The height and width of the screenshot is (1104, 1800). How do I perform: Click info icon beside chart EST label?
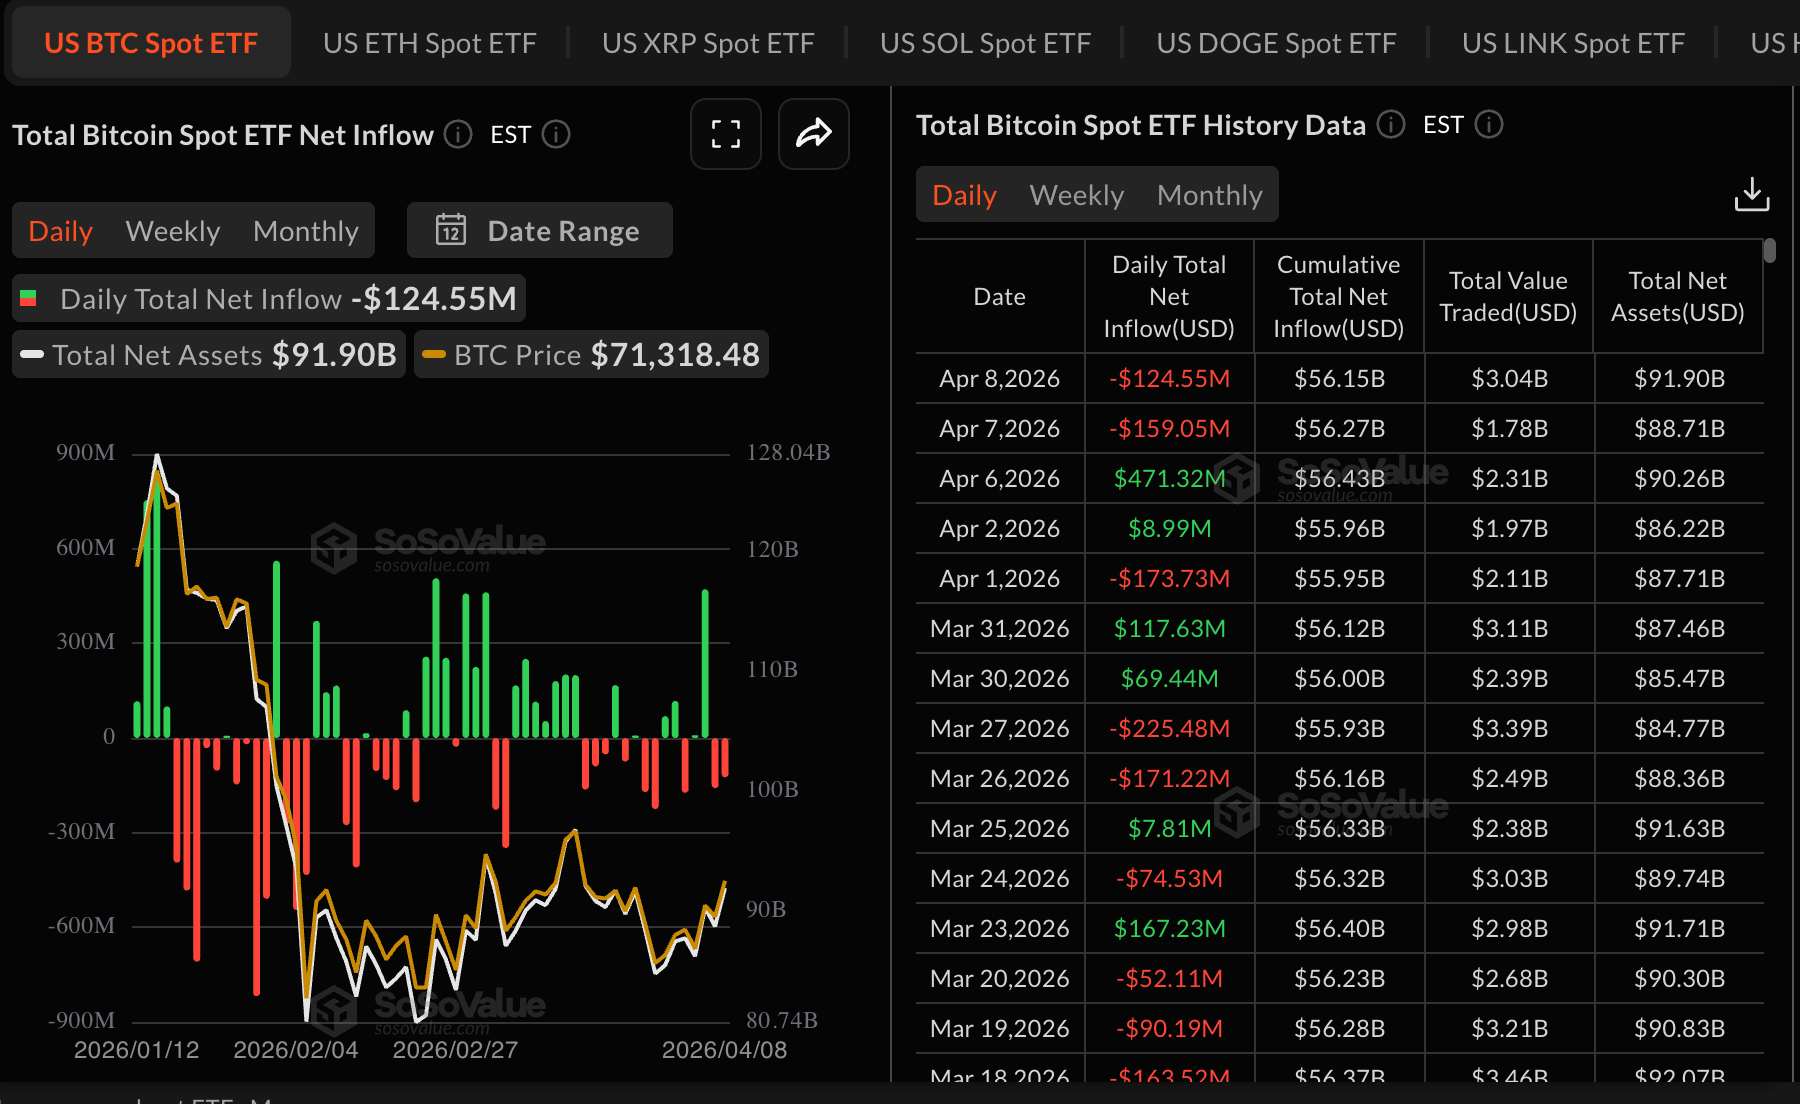click(x=556, y=134)
